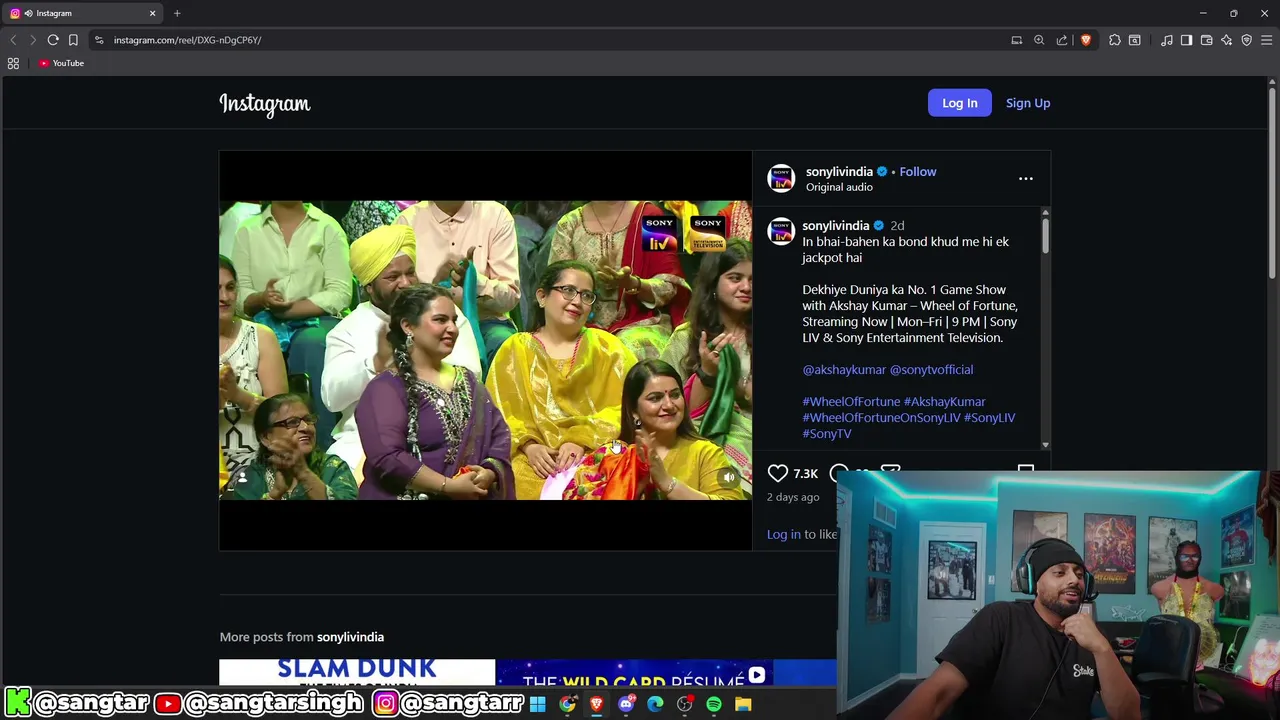1280x720 pixels.
Task: View site information icon in address bar
Action: click(x=99, y=40)
